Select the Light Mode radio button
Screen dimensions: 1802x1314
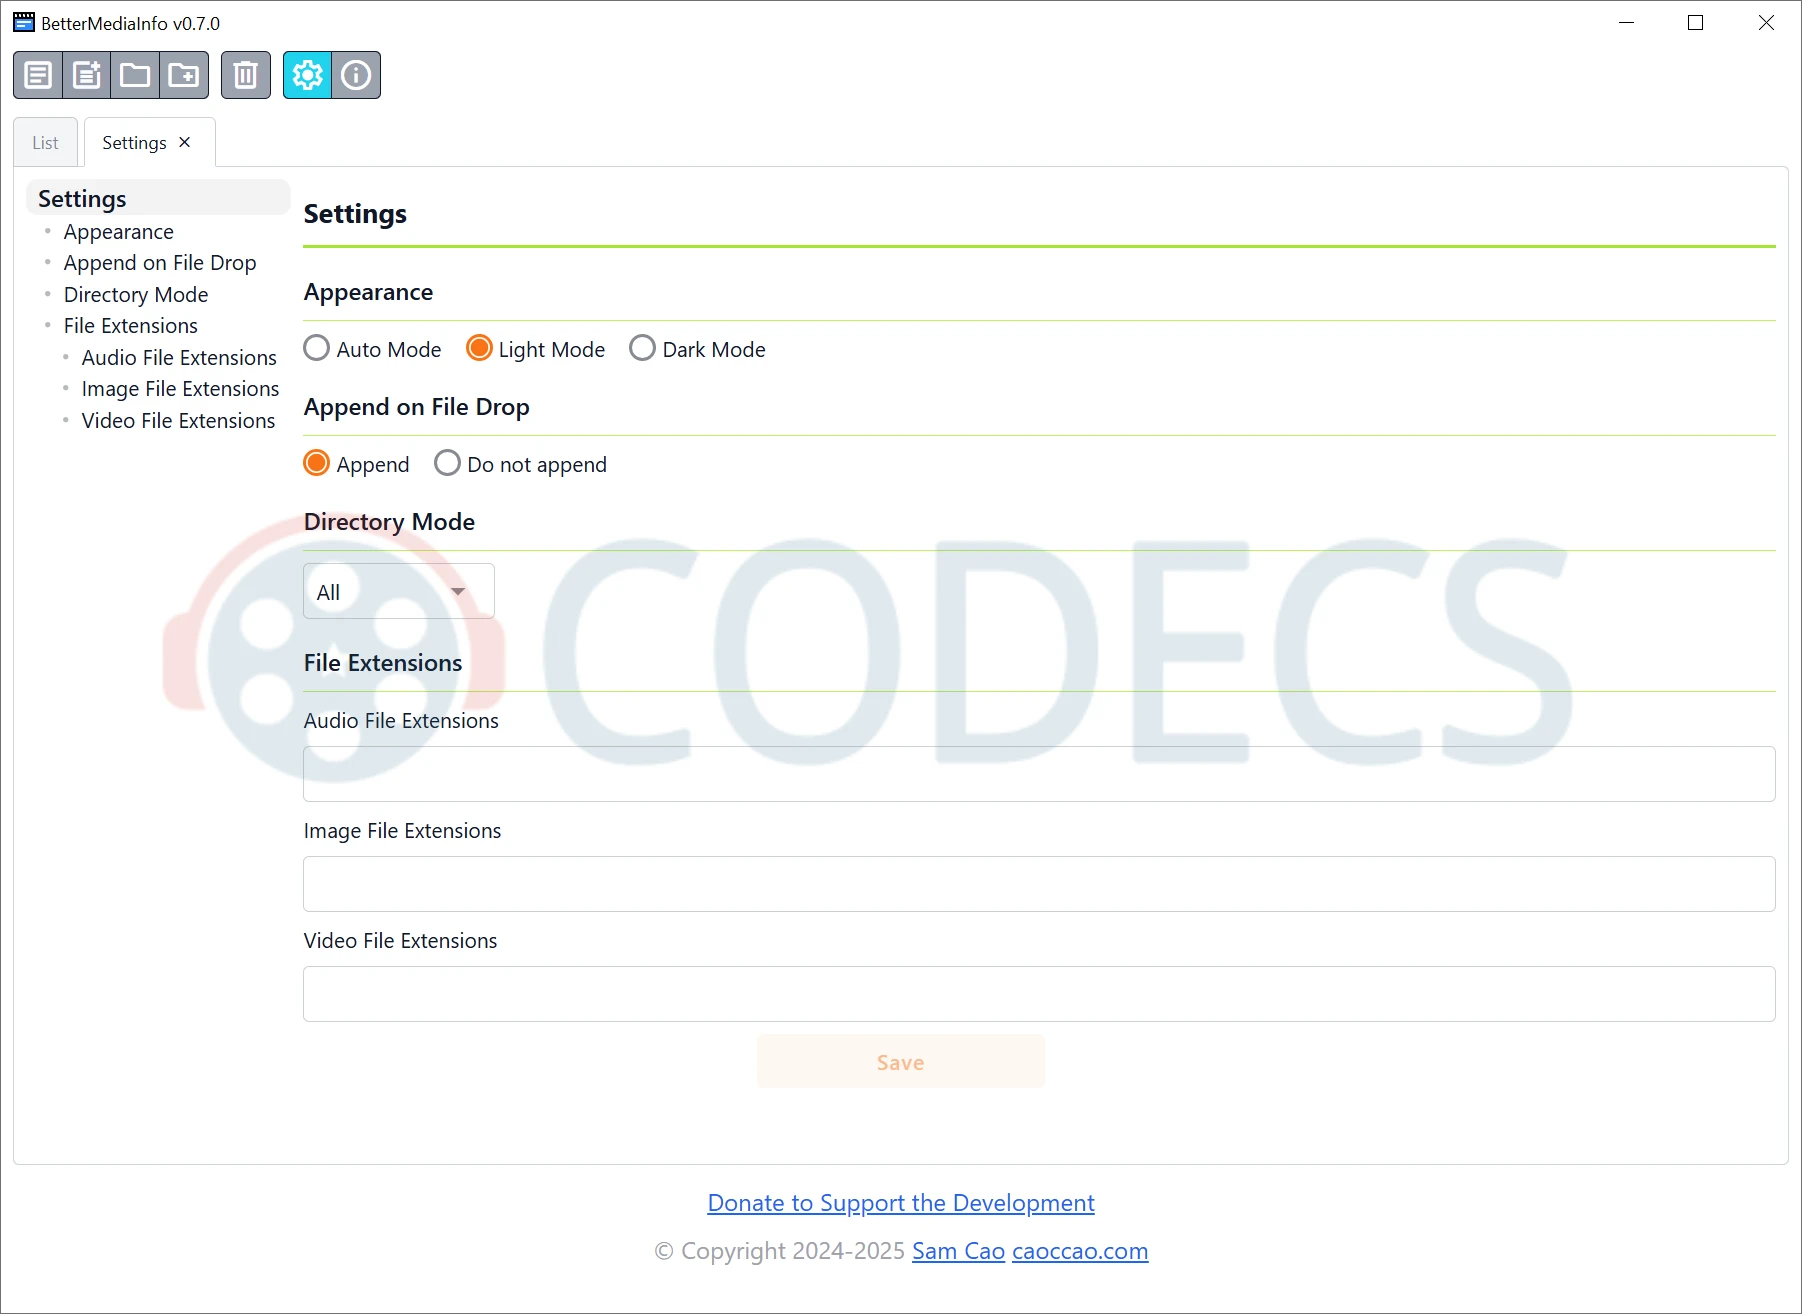click(x=479, y=348)
